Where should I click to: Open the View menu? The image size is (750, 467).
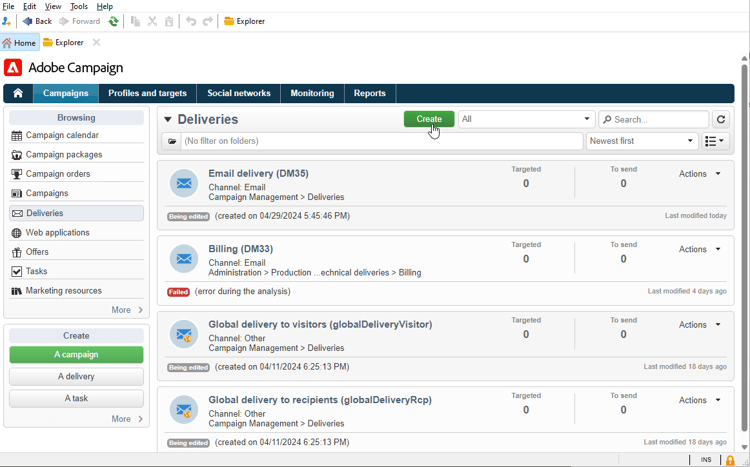click(x=53, y=6)
